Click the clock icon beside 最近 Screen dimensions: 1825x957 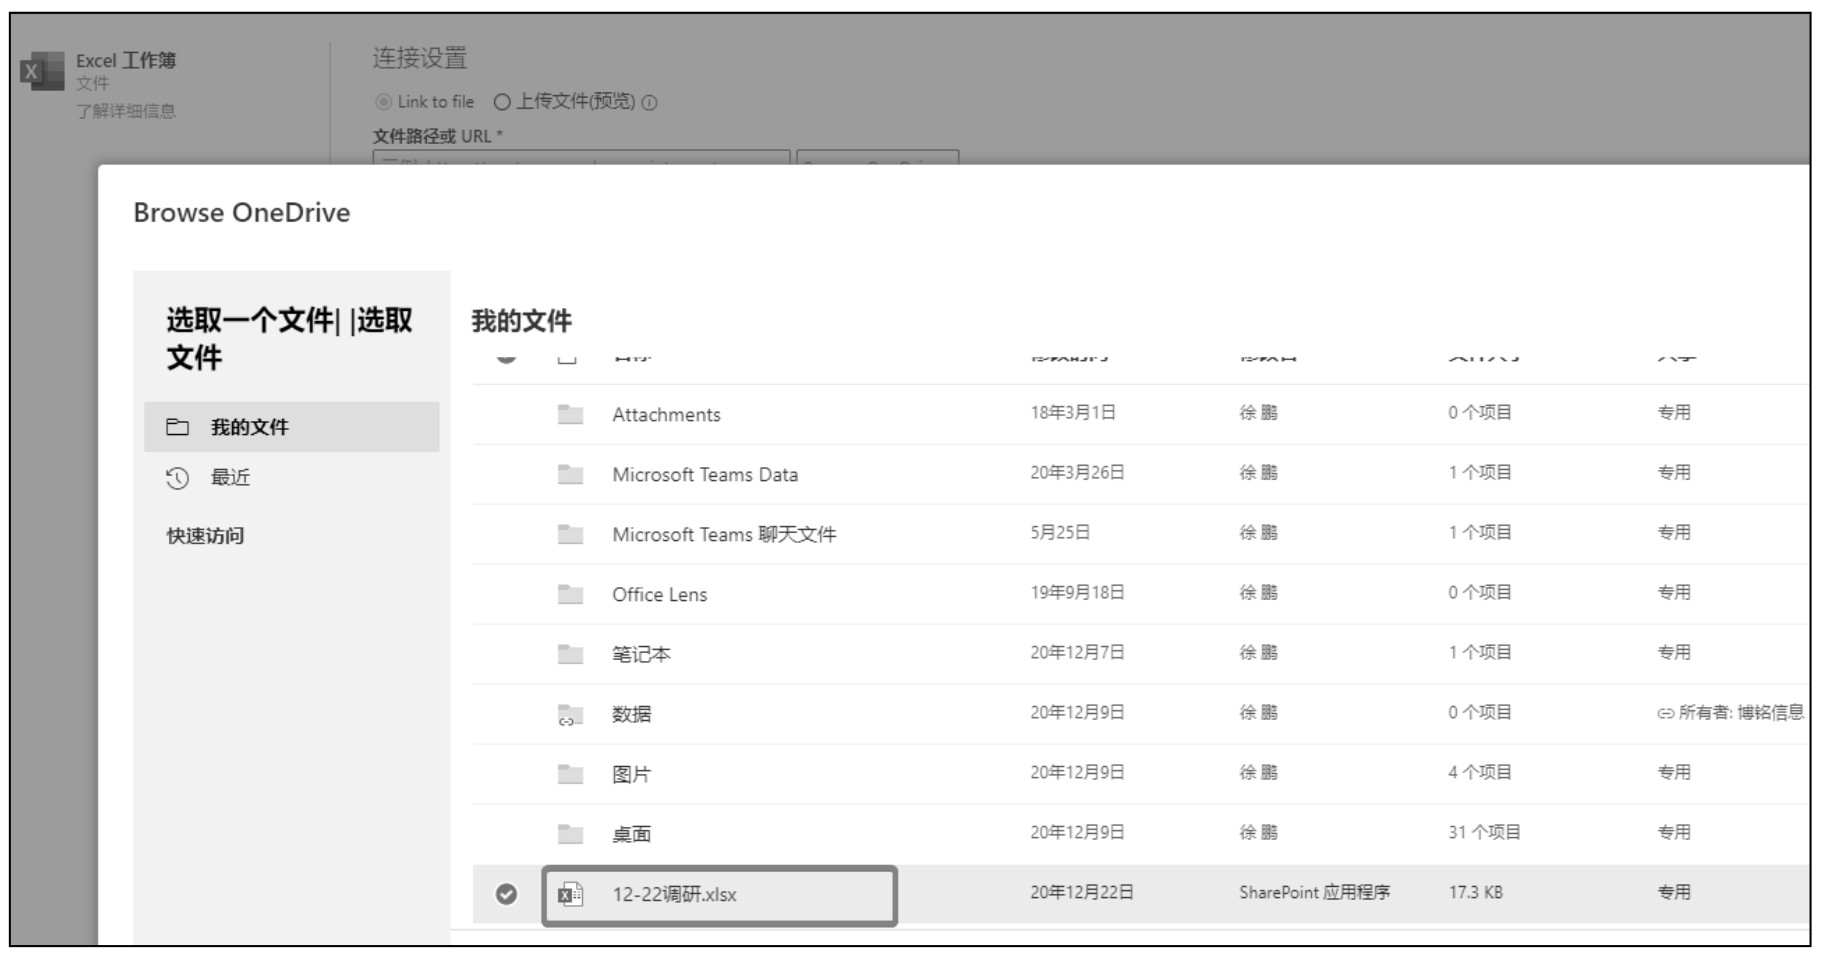click(177, 478)
